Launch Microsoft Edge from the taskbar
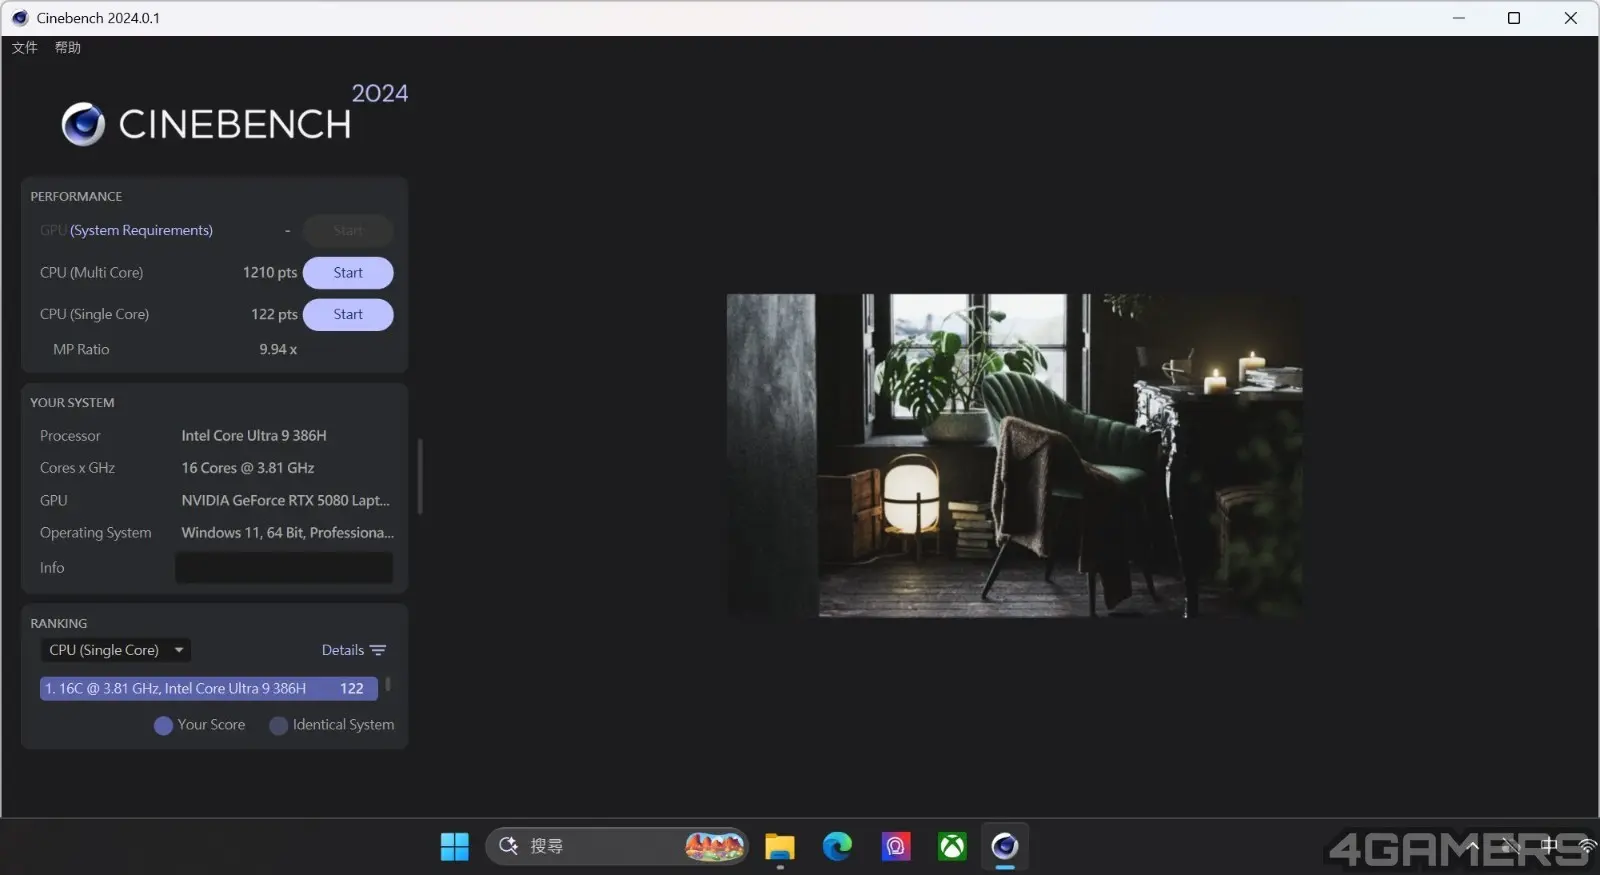 click(837, 847)
